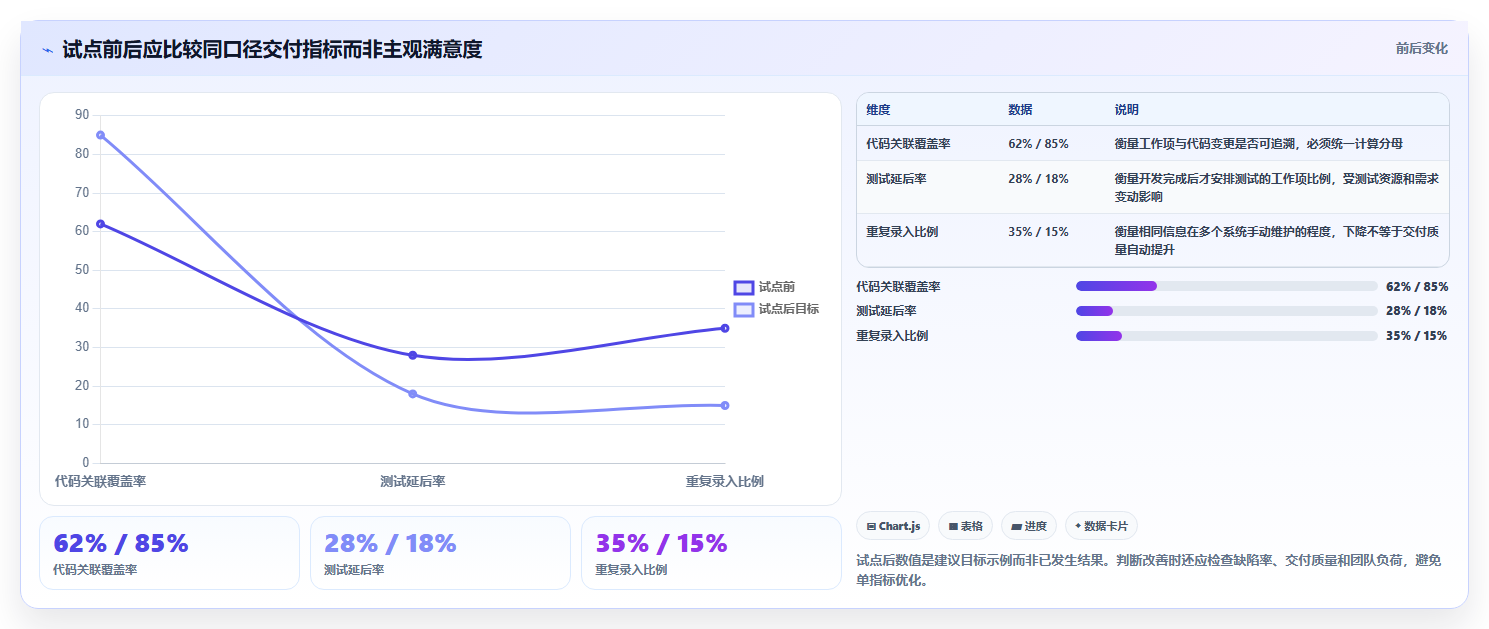Click the 0 tick on the y-axis
1489x629 pixels.
click(85, 463)
